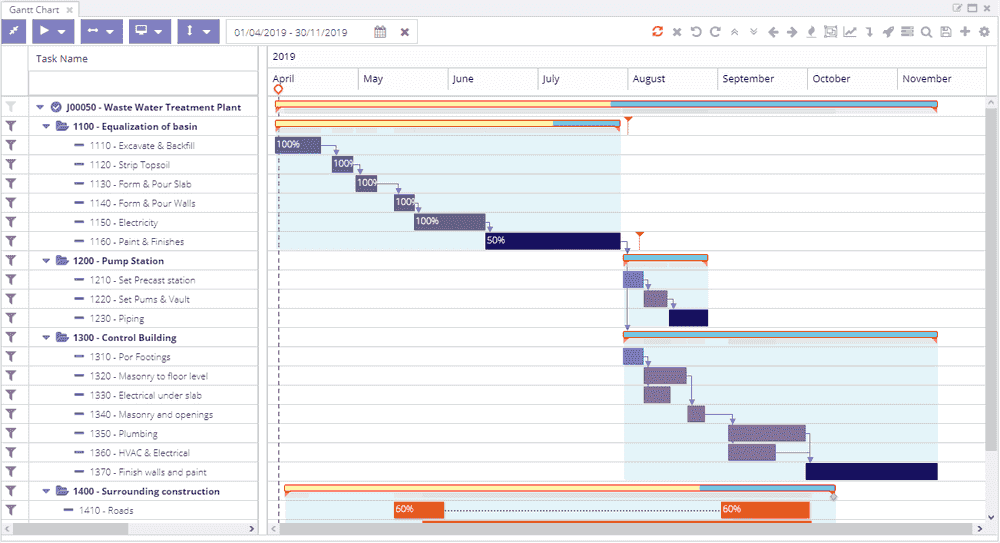The image size is (1000, 543).
Task: Open the vertical arrows dropdown button
Action: [x=198, y=31]
